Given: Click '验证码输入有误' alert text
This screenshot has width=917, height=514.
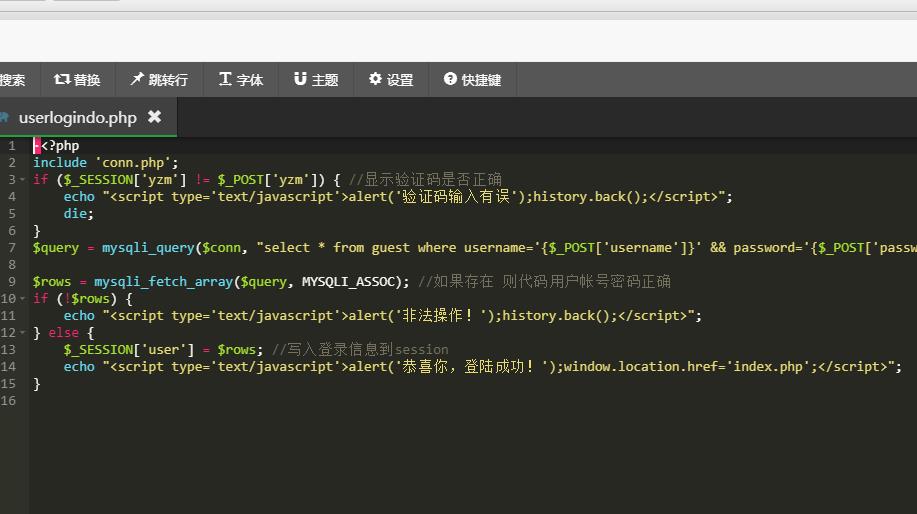Looking at the screenshot, I should tap(456, 196).
